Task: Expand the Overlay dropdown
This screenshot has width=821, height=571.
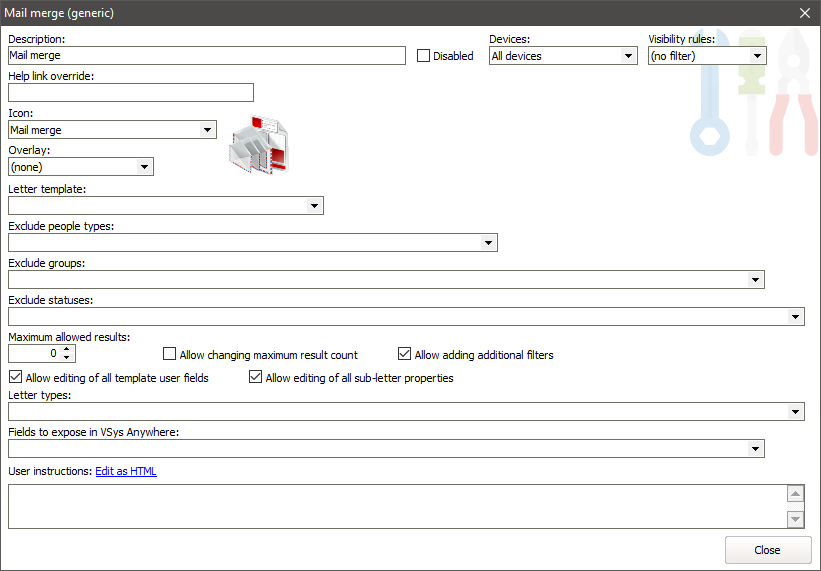Action: (144, 167)
